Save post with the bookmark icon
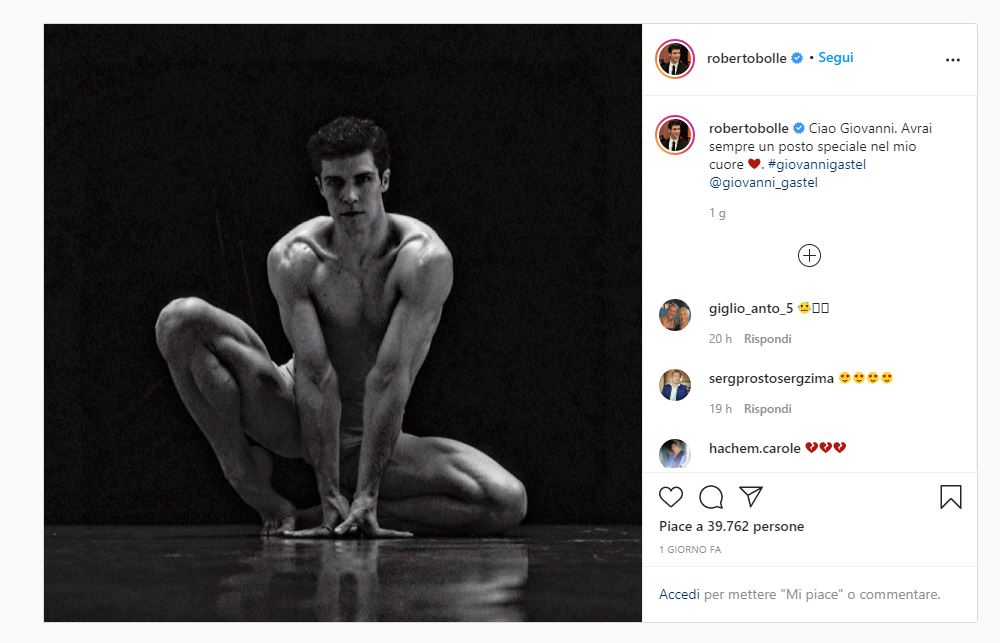 coord(951,497)
